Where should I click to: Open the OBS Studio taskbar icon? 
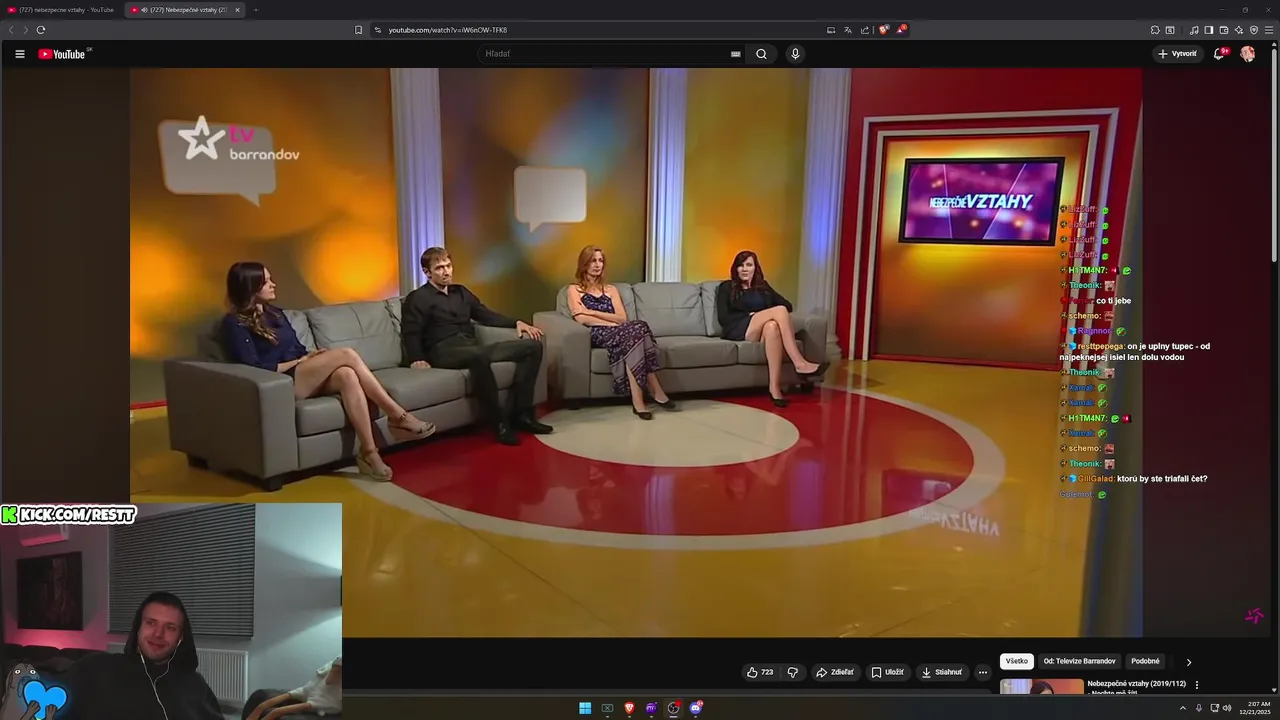(x=673, y=708)
